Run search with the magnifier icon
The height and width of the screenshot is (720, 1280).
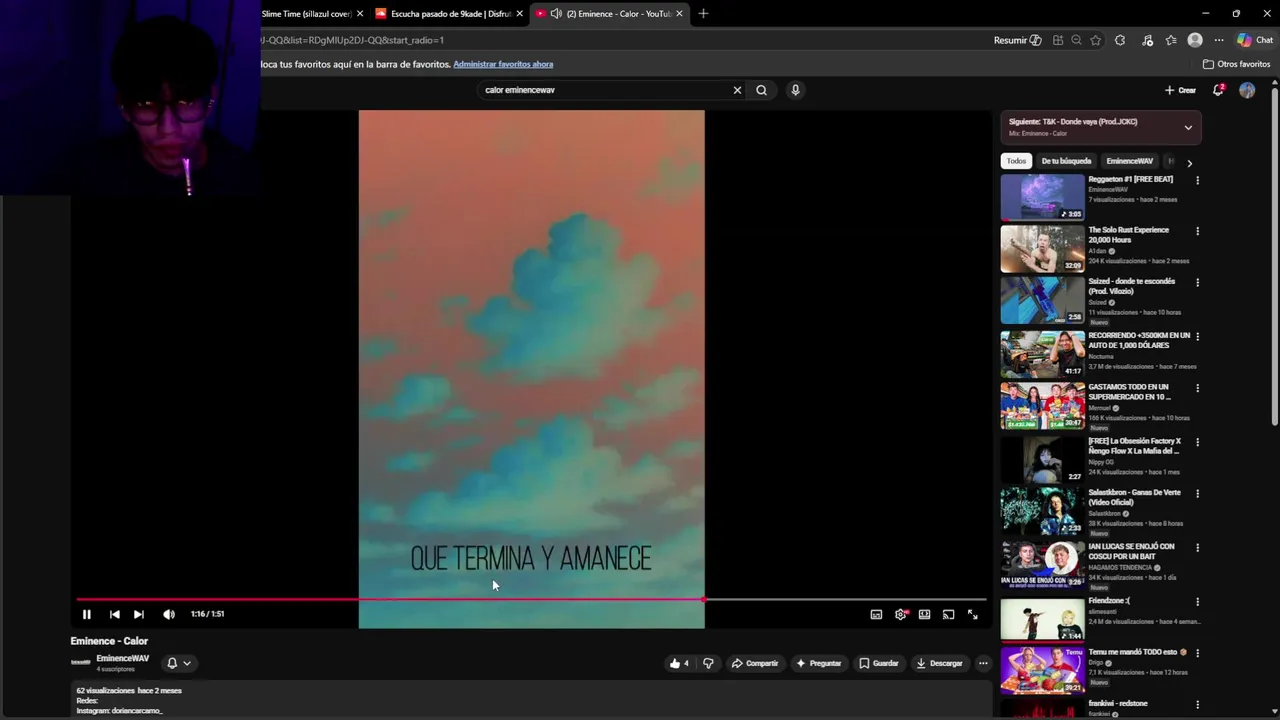pos(761,90)
